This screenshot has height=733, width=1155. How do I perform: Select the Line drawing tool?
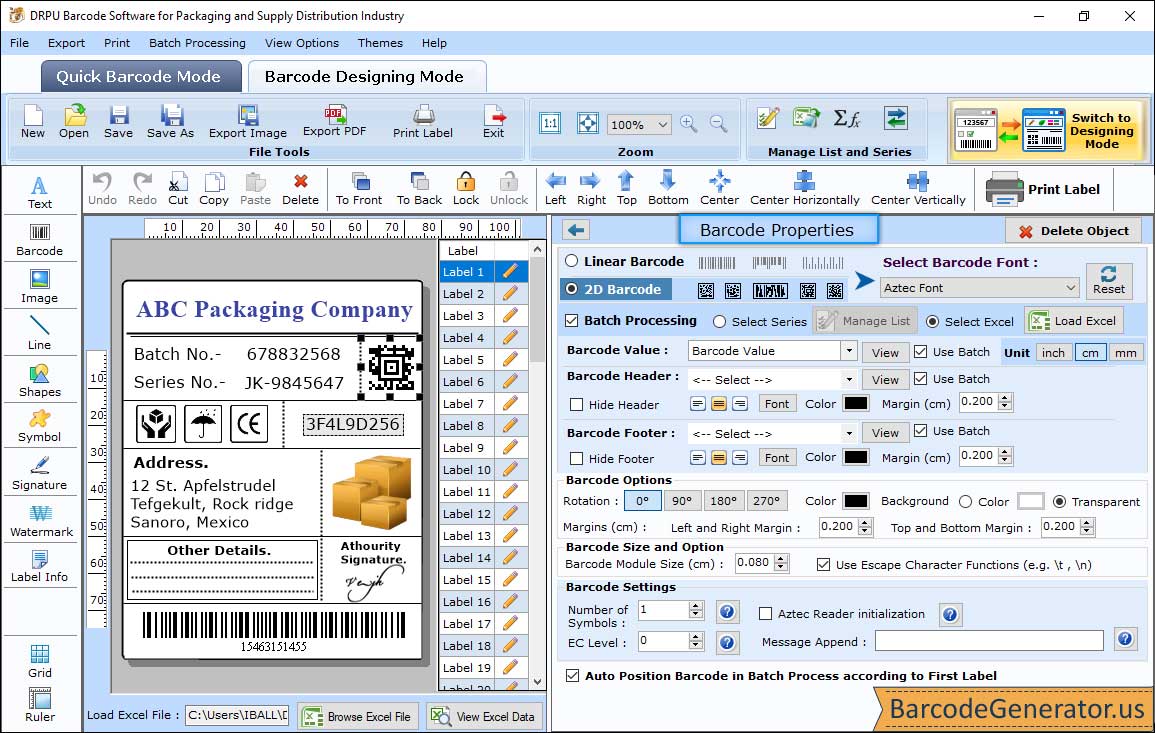click(x=40, y=333)
